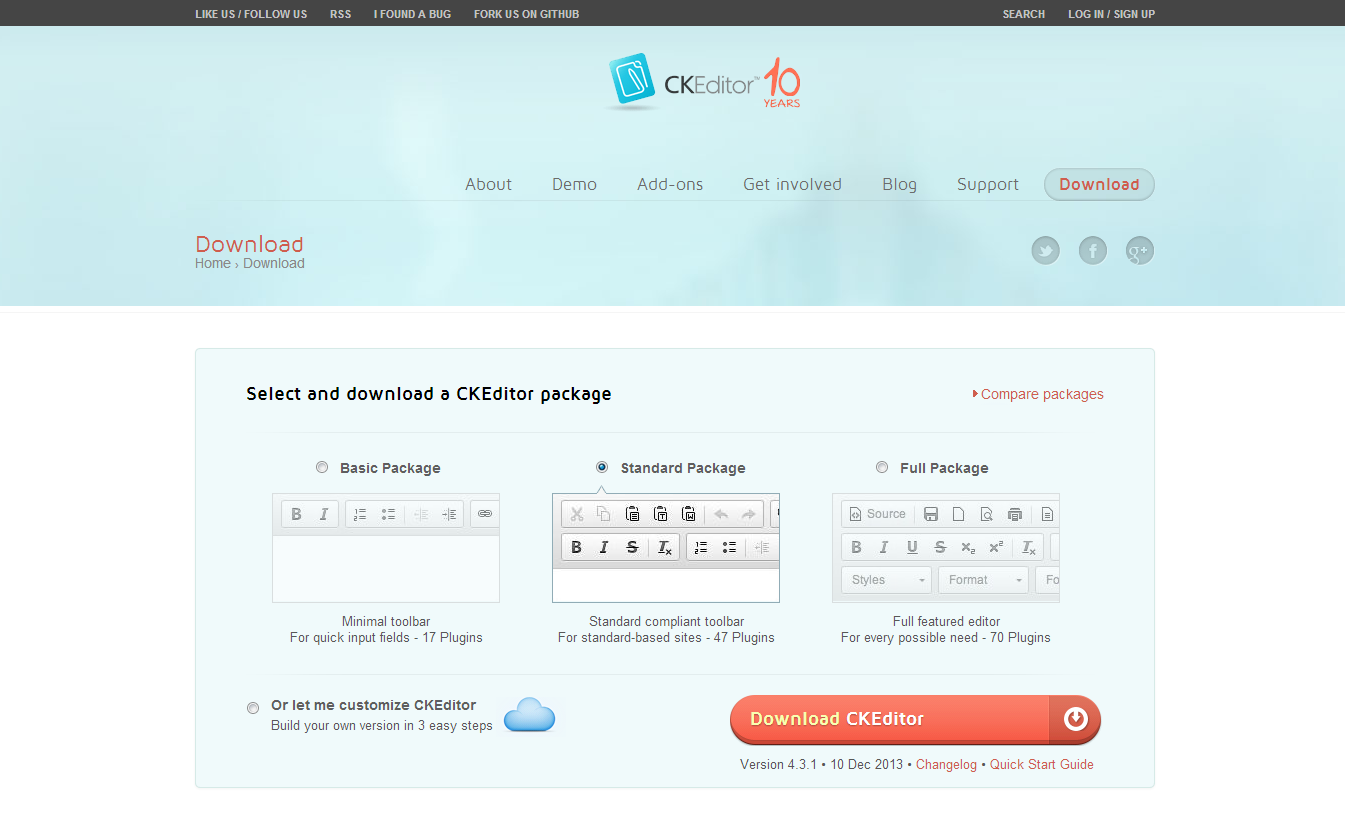Click increase indent icon in Basic Package preview

point(449,514)
